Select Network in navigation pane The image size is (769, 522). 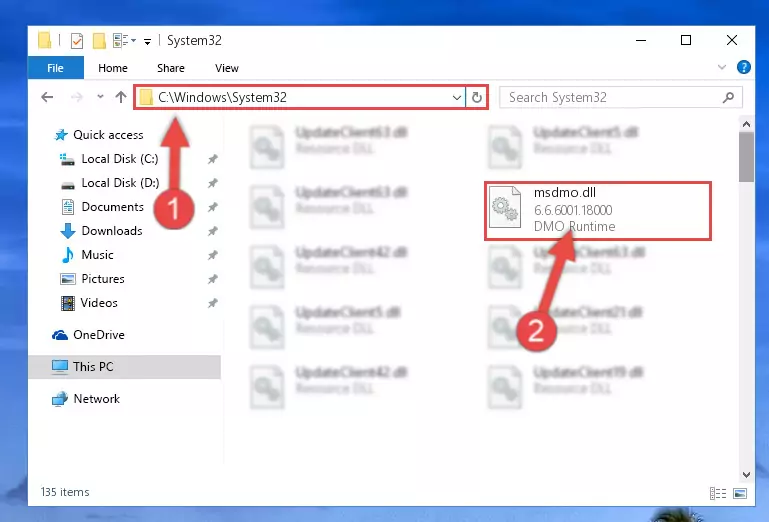tap(86, 399)
